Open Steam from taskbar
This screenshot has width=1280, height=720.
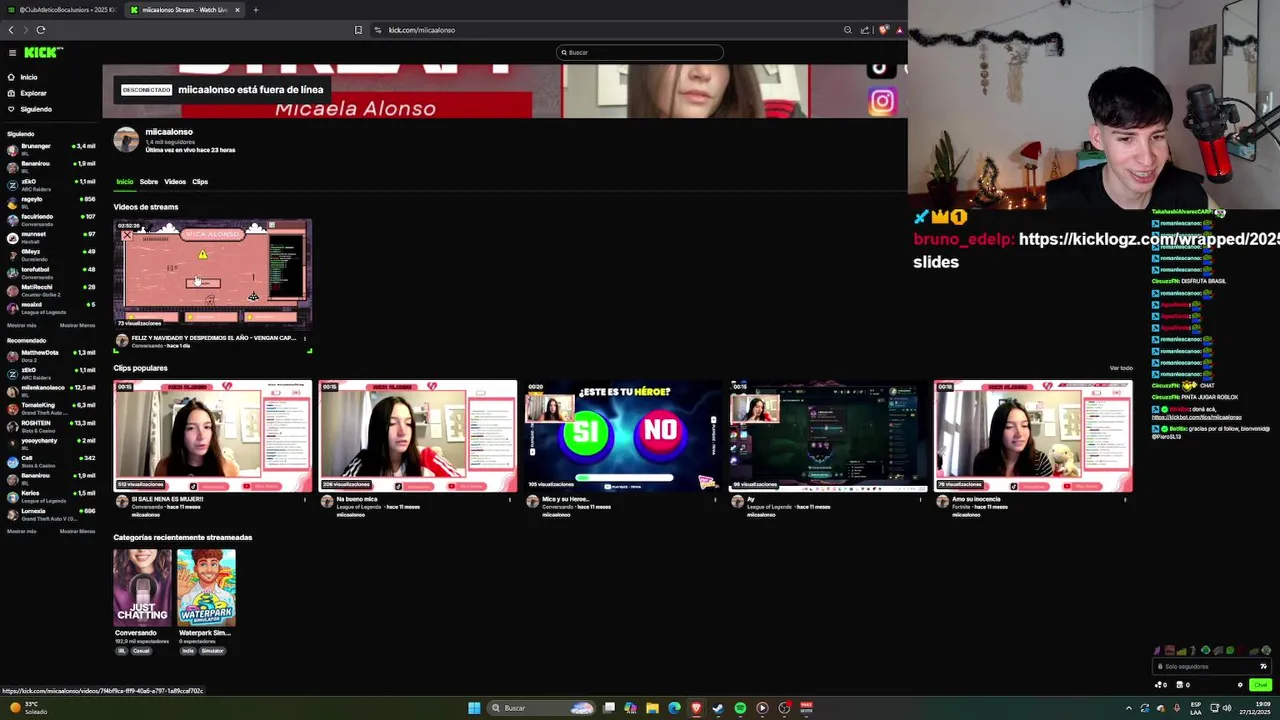pos(718,708)
